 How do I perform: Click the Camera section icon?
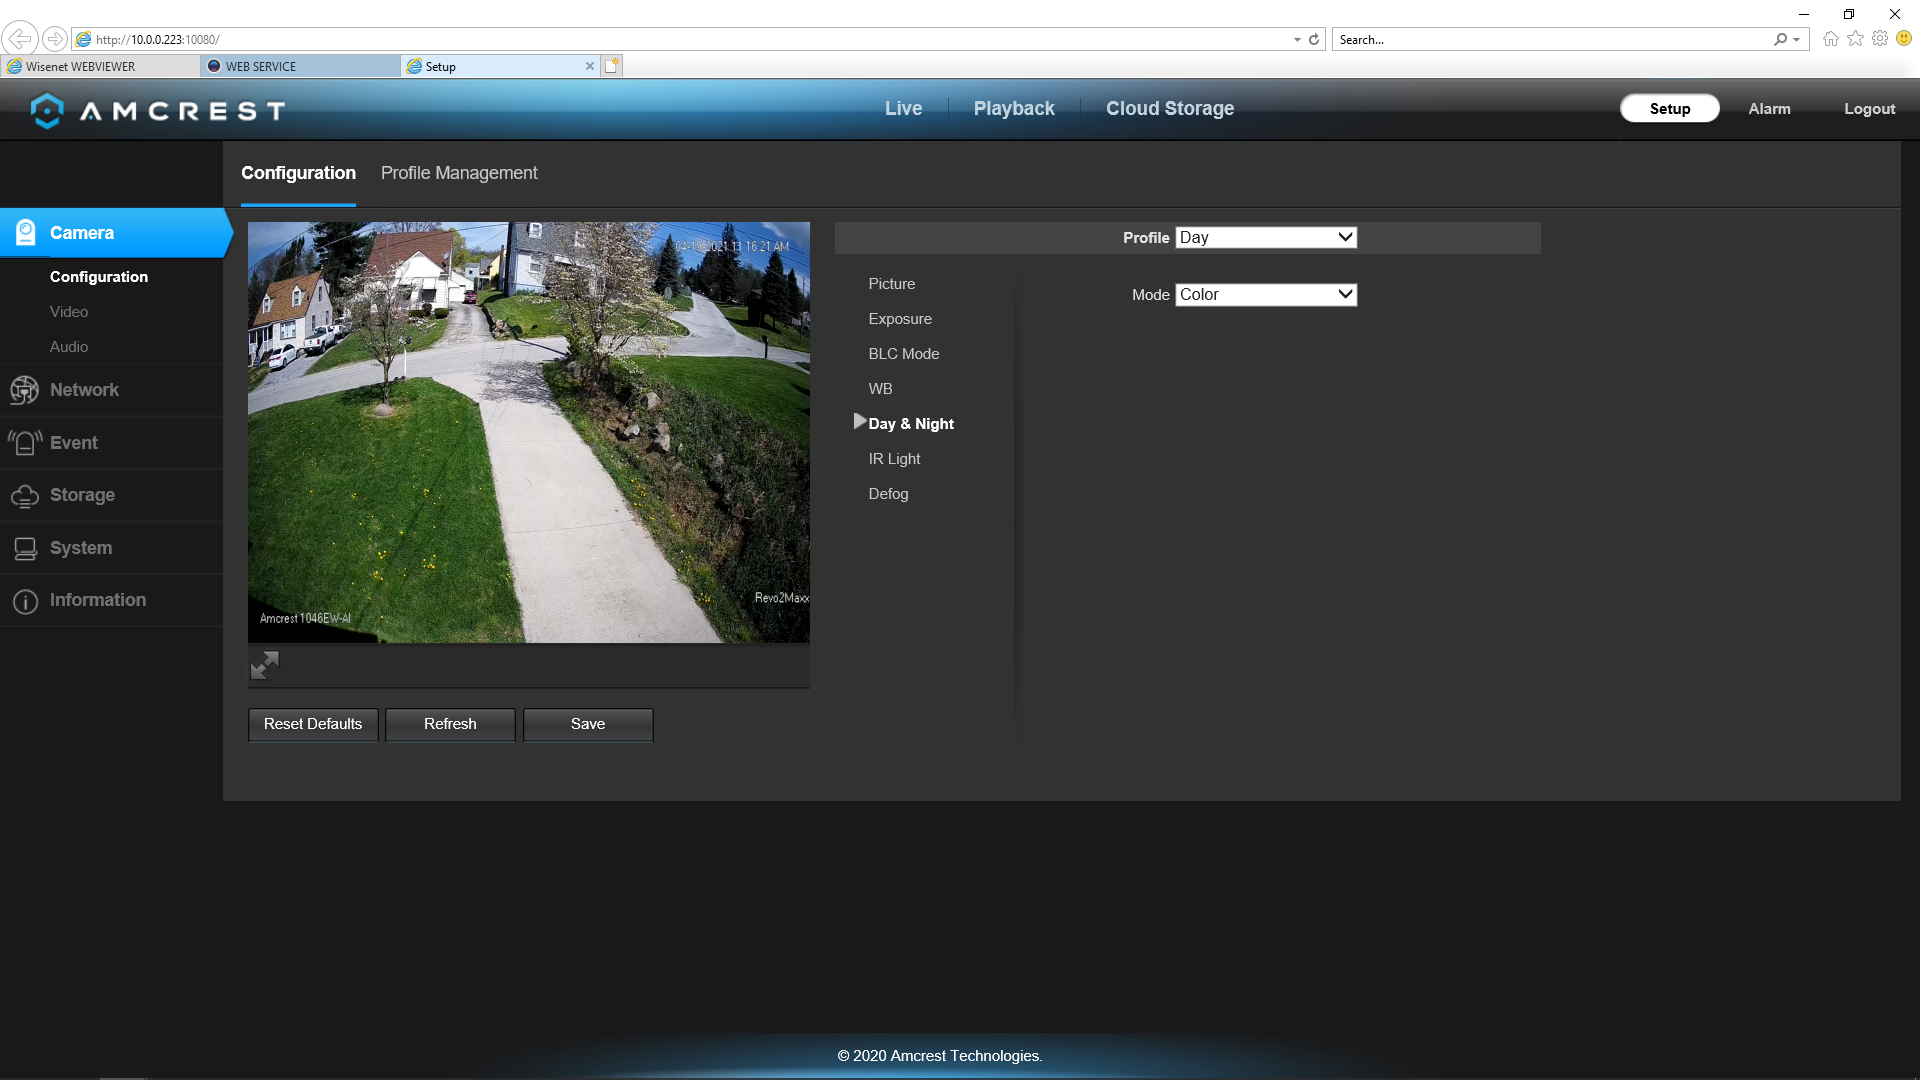pos(25,232)
